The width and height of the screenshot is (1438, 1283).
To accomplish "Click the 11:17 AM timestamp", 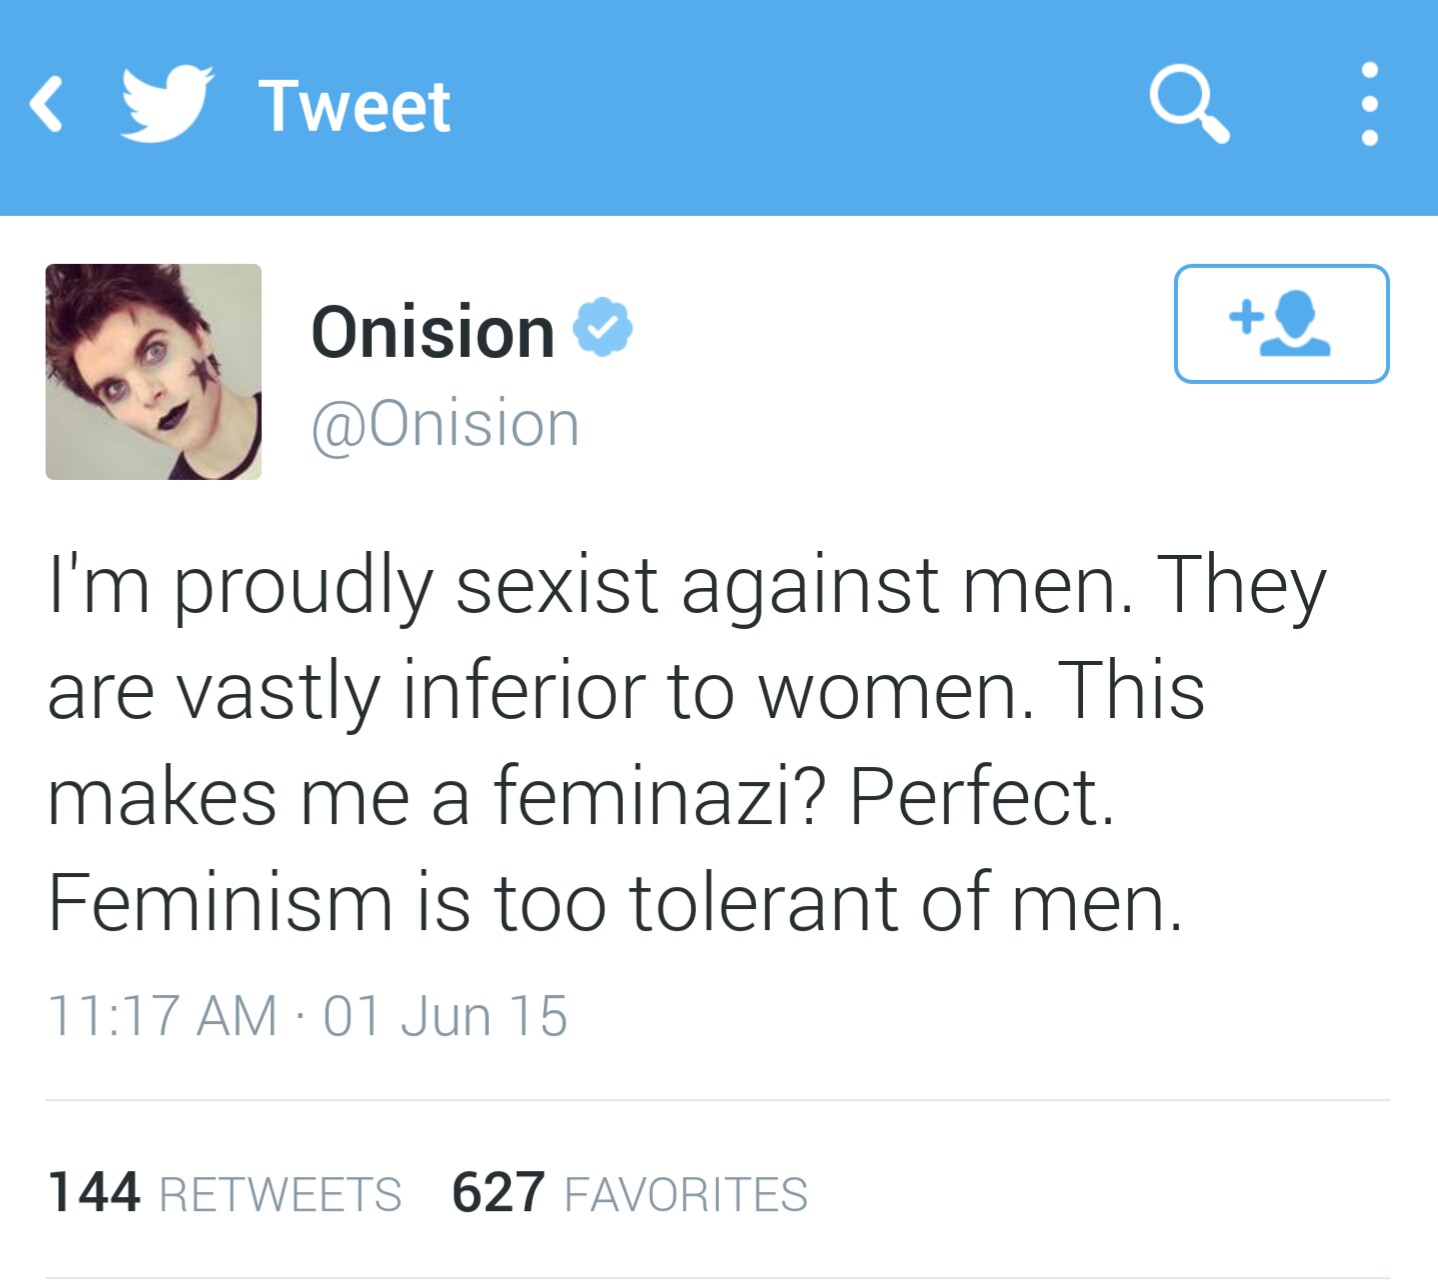I will [162, 1016].
